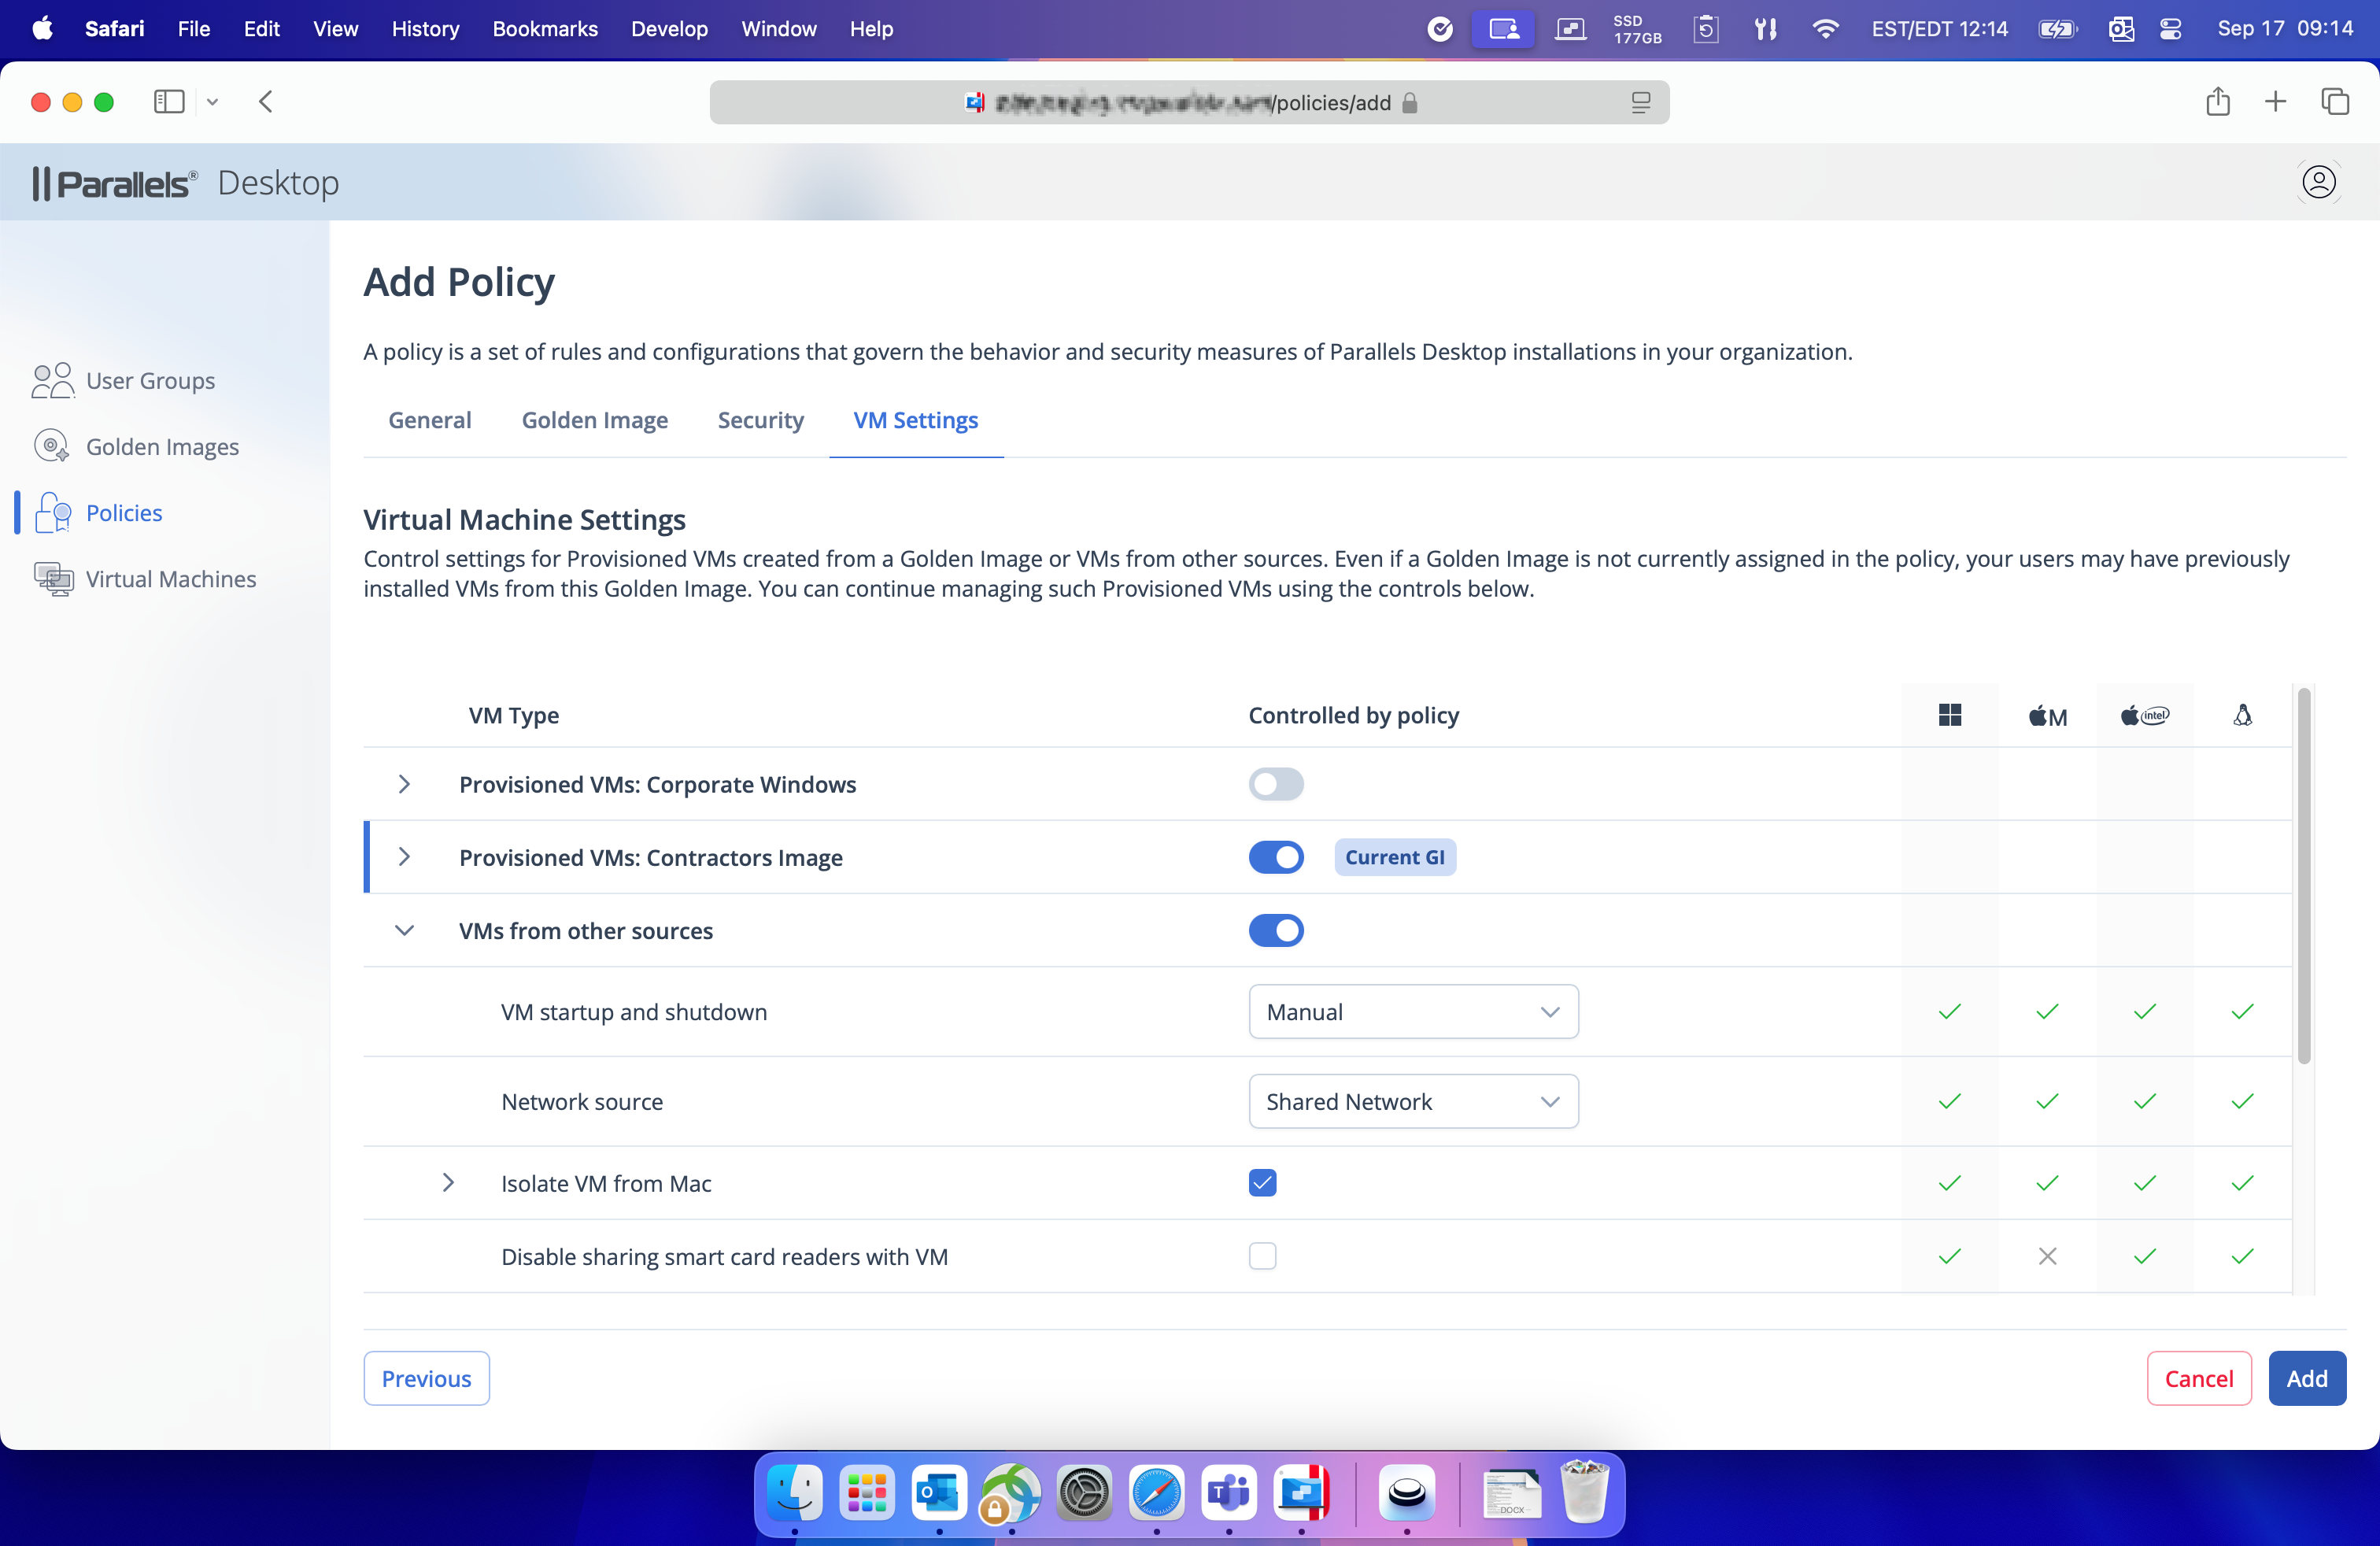Open the User Groups sidebar icon
Image resolution: width=2380 pixels, height=1546 pixels.
[53, 380]
